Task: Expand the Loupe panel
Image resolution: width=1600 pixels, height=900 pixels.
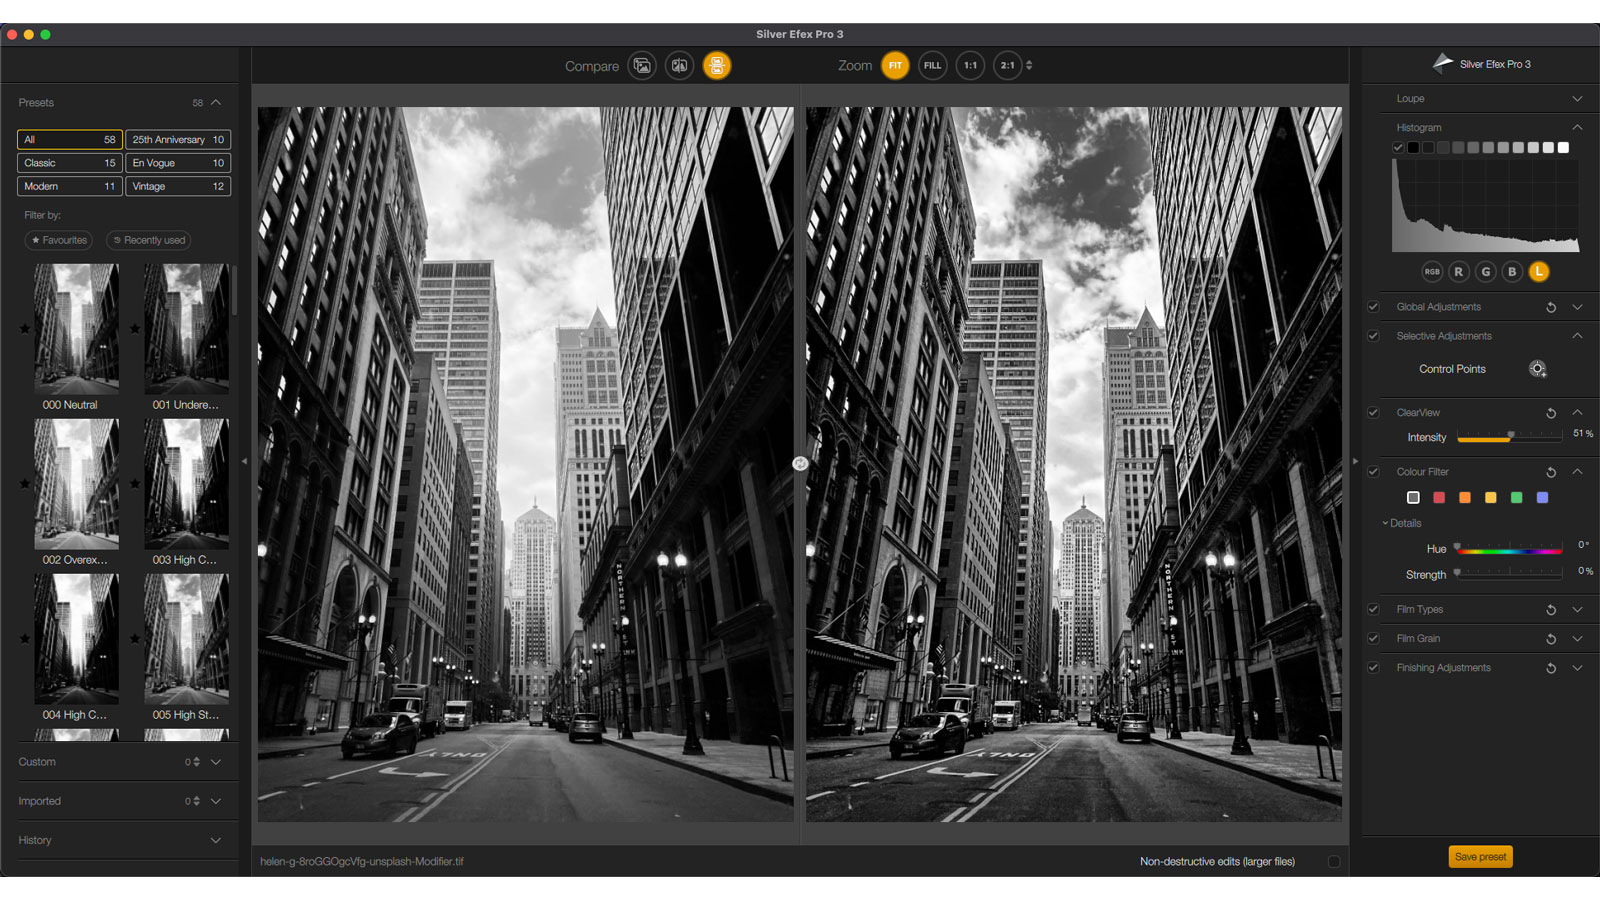Action: click(1577, 99)
